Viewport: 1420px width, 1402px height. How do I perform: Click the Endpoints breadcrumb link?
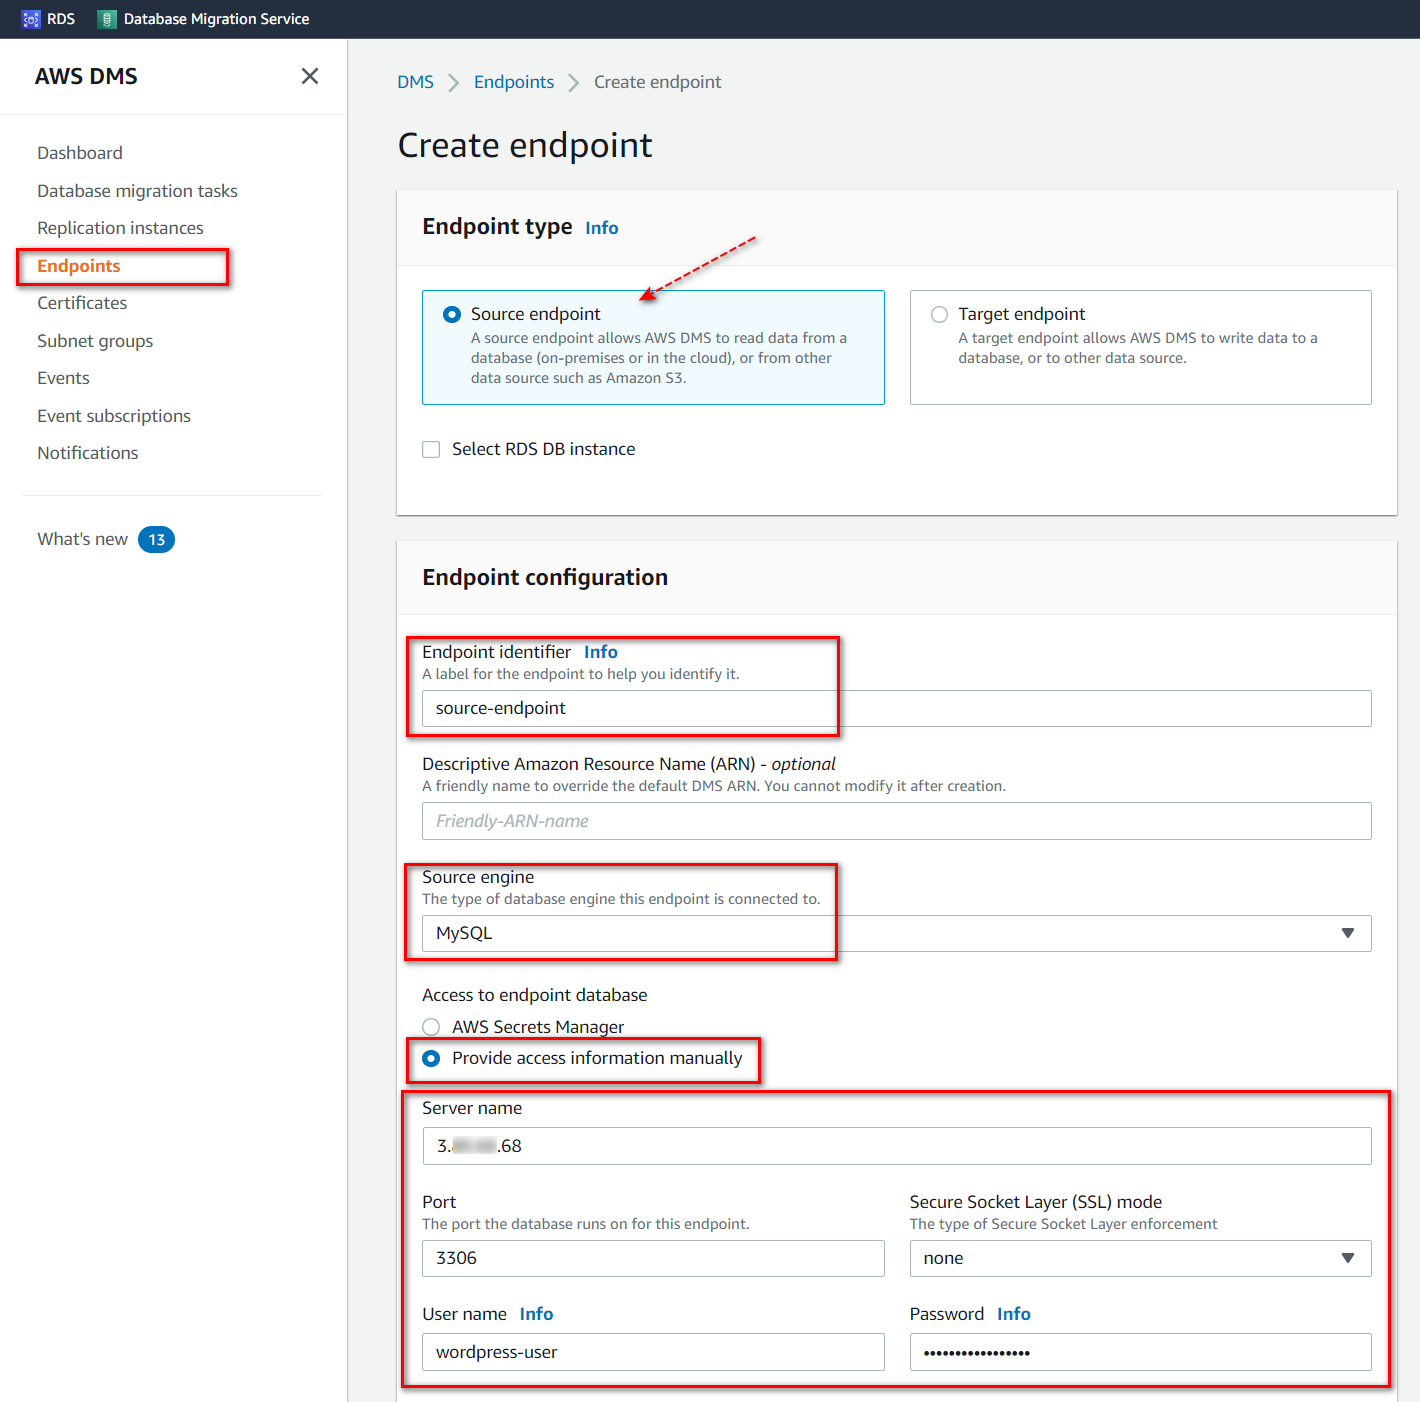pyautogui.click(x=514, y=82)
